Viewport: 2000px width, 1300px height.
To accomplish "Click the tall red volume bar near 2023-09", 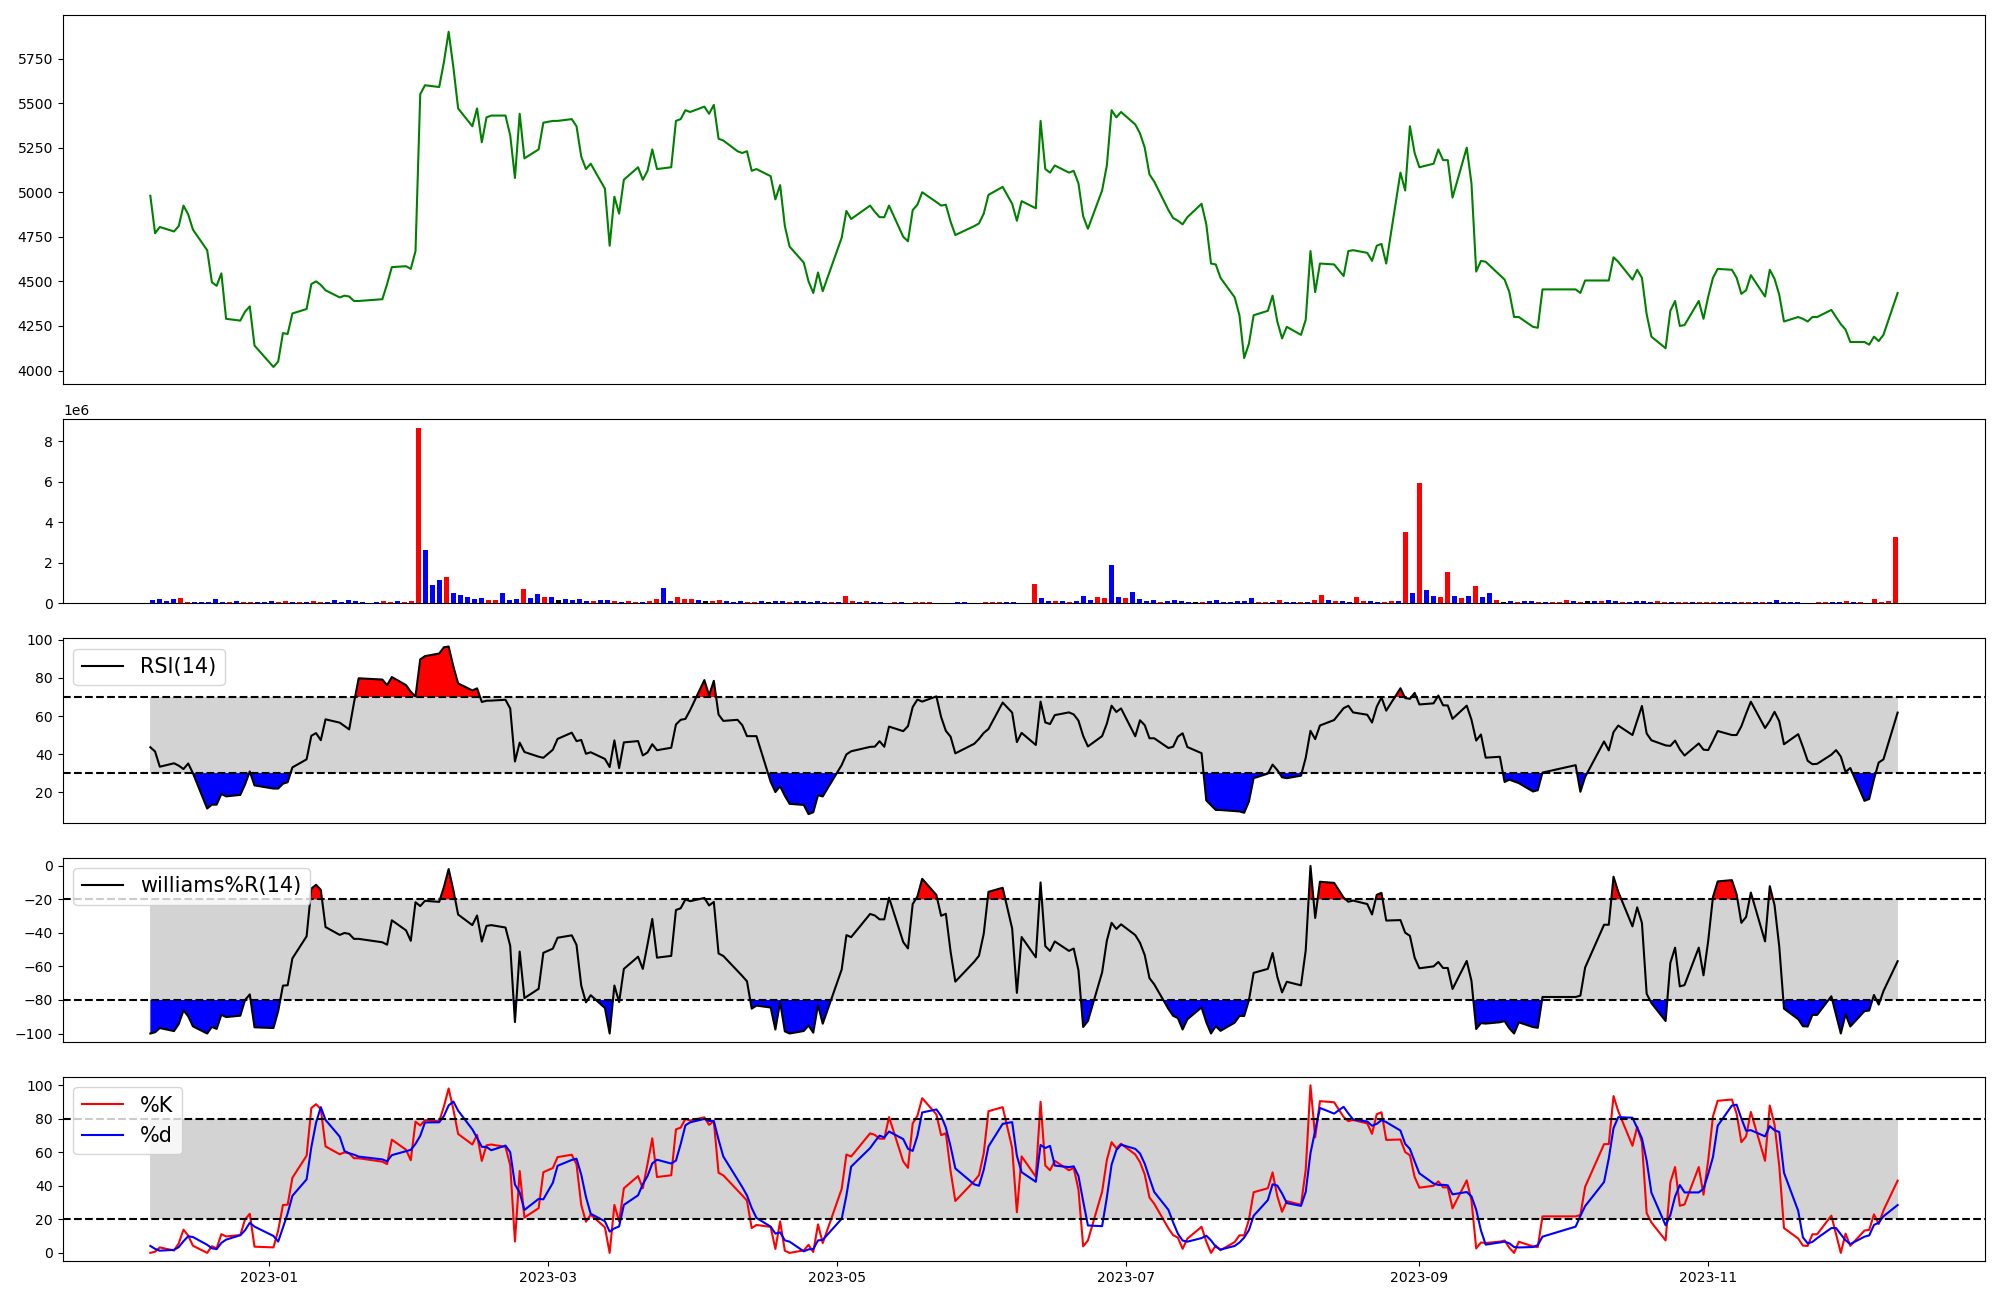I will click(1419, 543).
